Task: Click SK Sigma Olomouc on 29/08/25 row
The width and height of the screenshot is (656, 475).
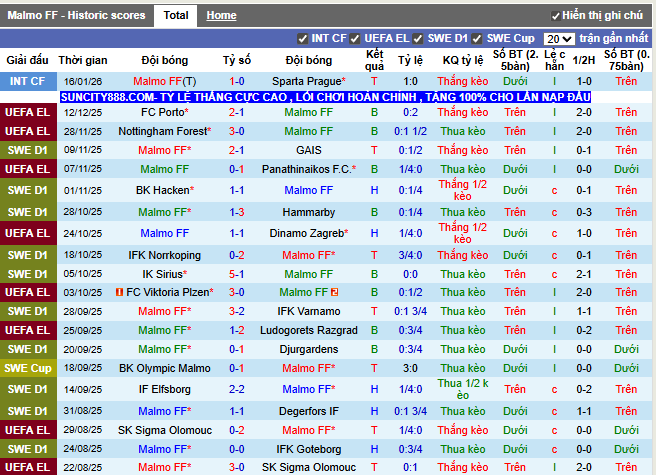Action: [164, 430]
